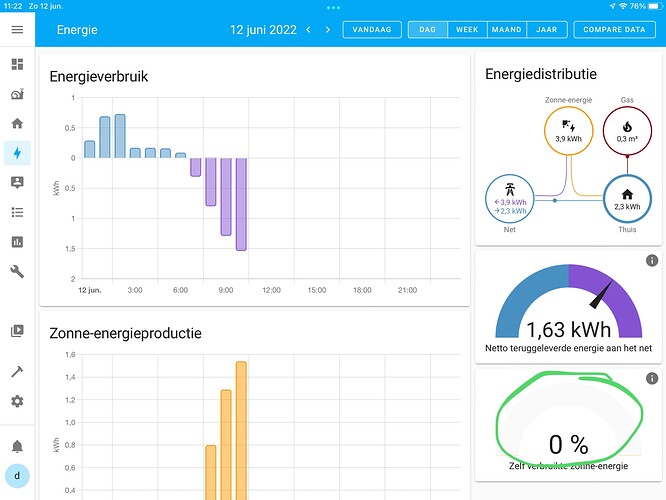Switch to JAAR view
The image size is (666, 500).
click(547, 30)
